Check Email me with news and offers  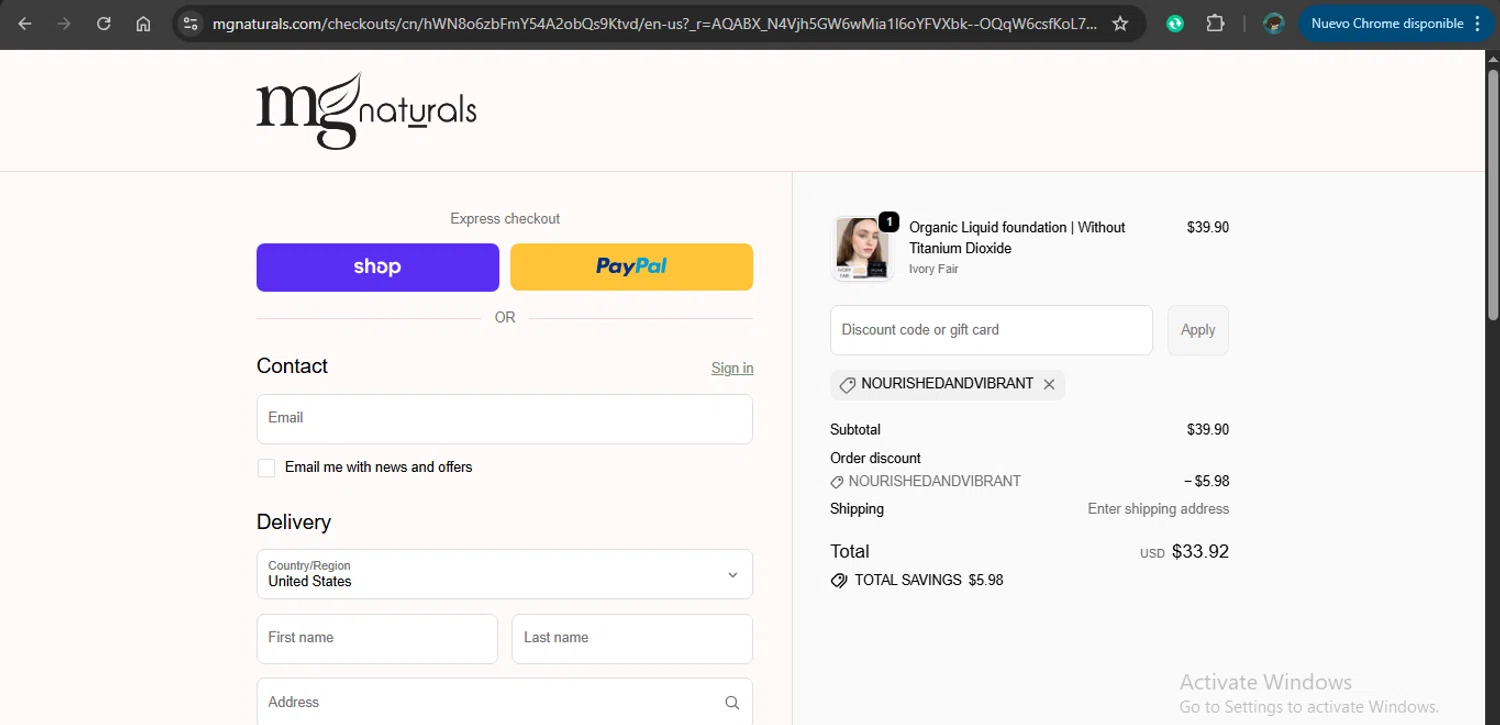(266, 468)
